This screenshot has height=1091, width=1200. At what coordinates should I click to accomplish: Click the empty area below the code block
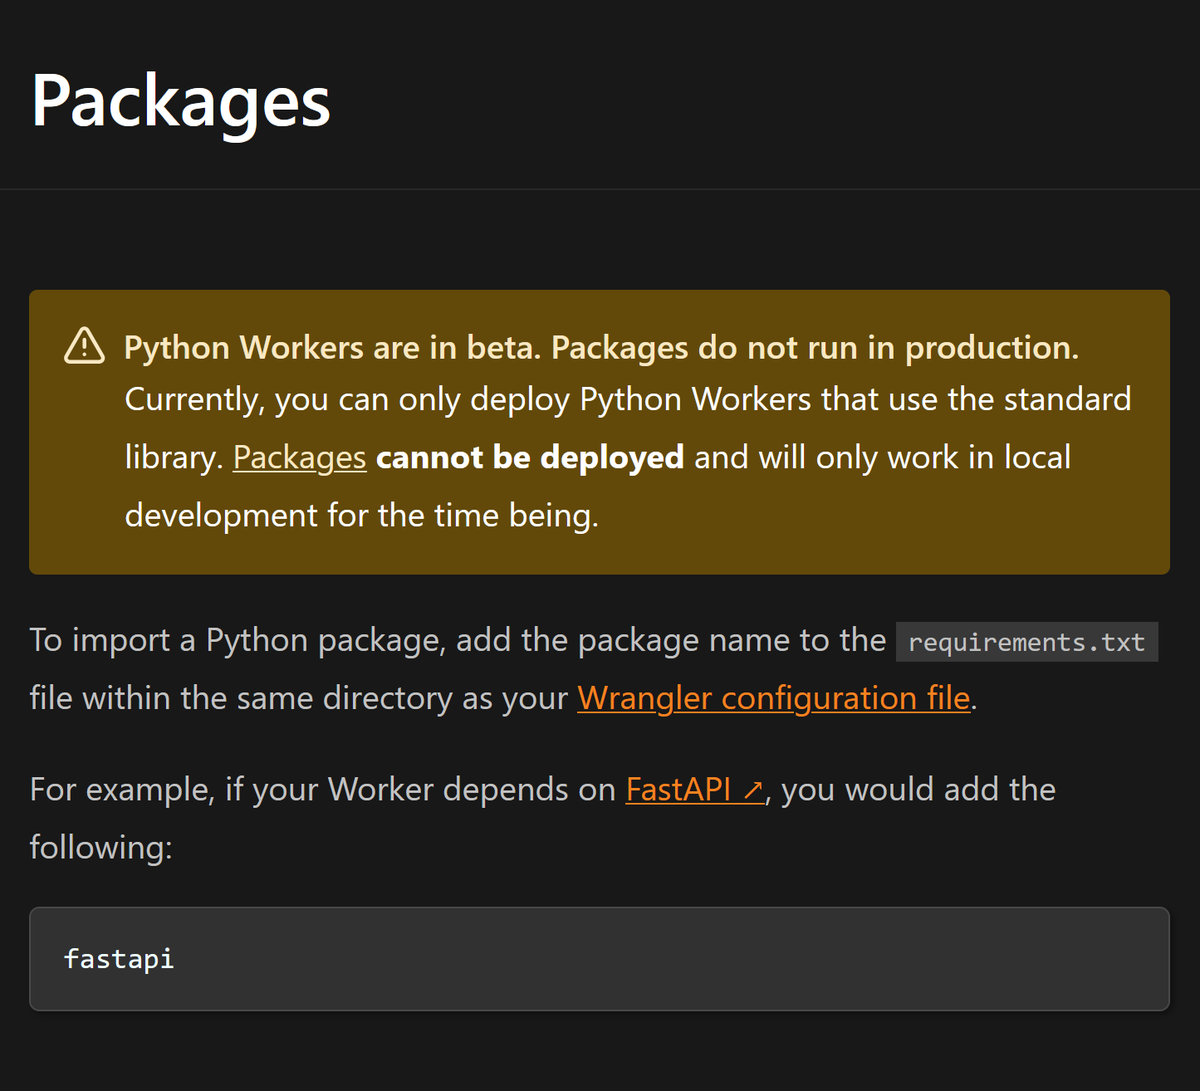coord(600,1055)
